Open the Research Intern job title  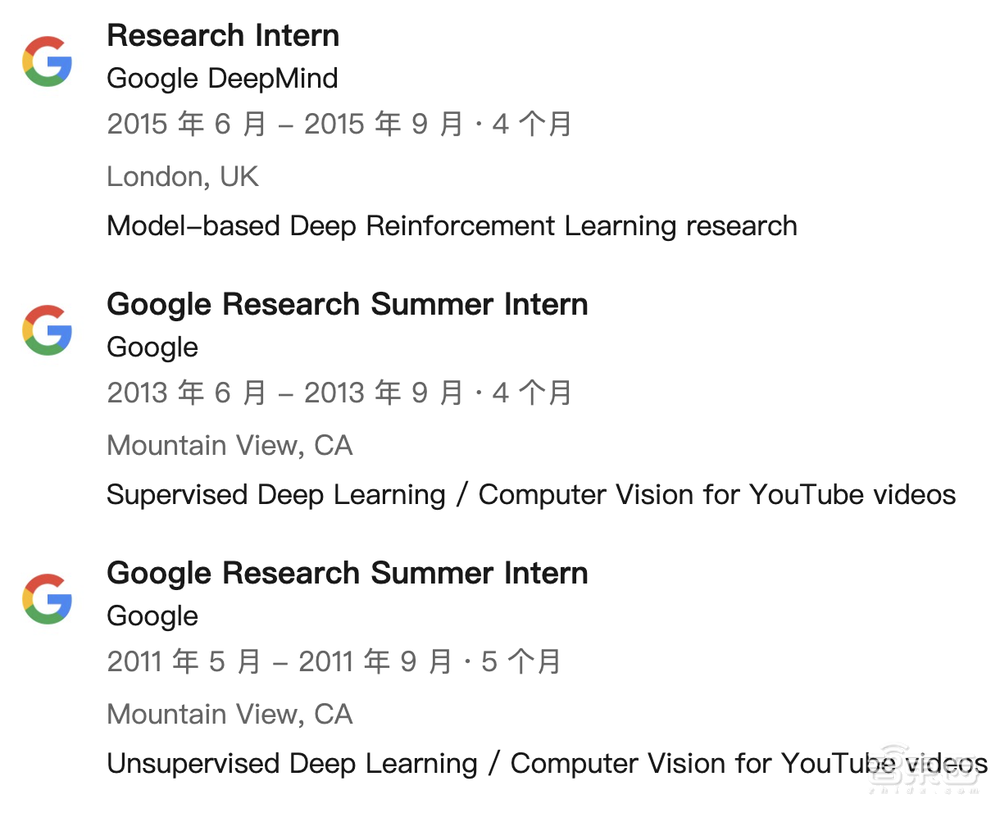[223, 35]
